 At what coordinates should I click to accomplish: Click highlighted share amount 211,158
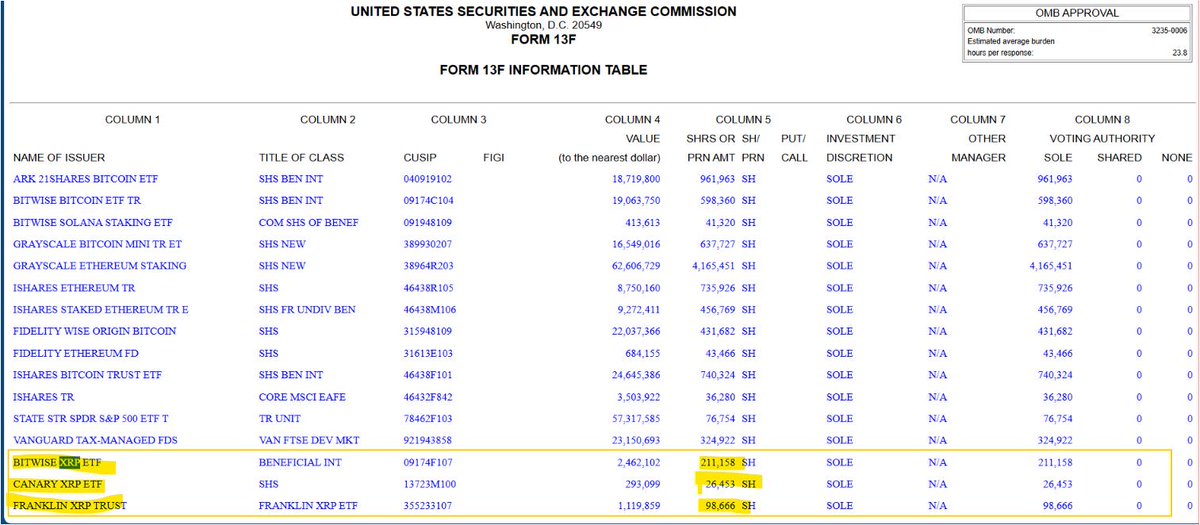pos(718,463)
